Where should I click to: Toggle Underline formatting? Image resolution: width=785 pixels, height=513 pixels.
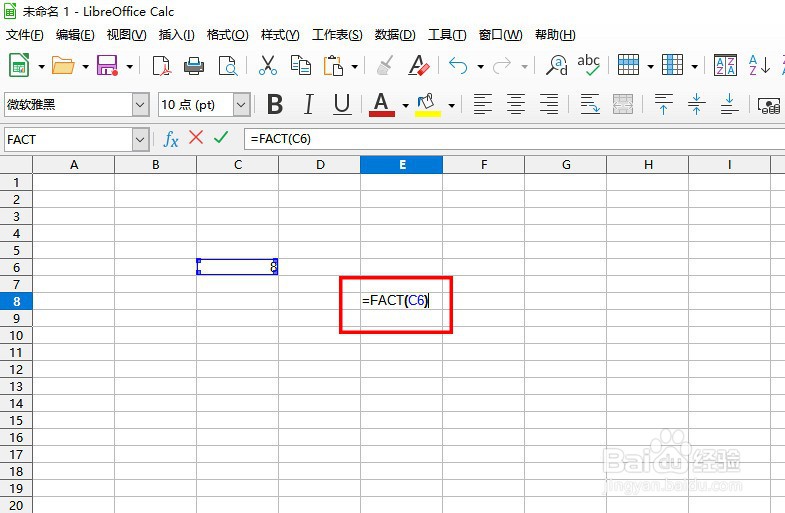(x=342, y=105)
